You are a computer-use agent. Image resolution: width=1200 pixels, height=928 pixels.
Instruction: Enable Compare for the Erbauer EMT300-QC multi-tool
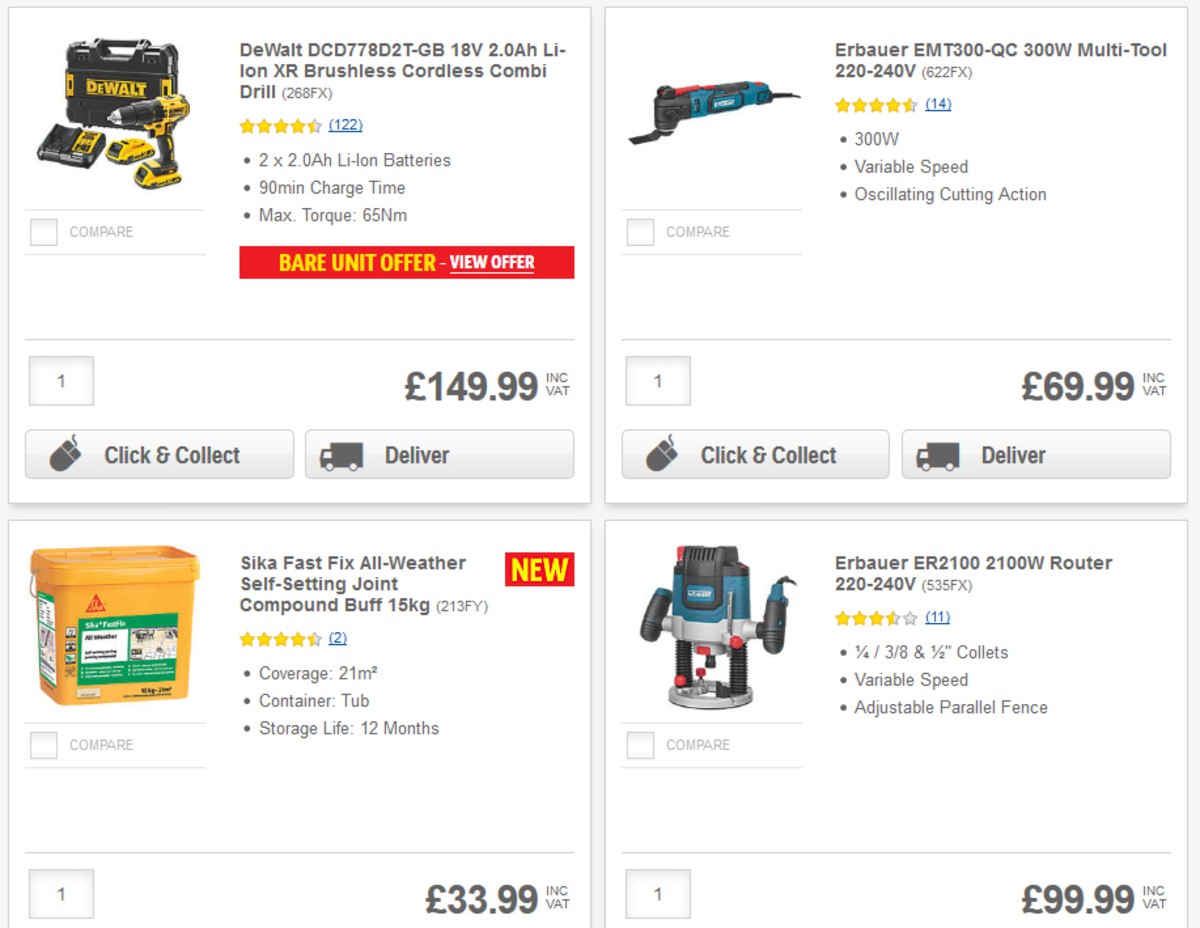click(x=640, y=231)
